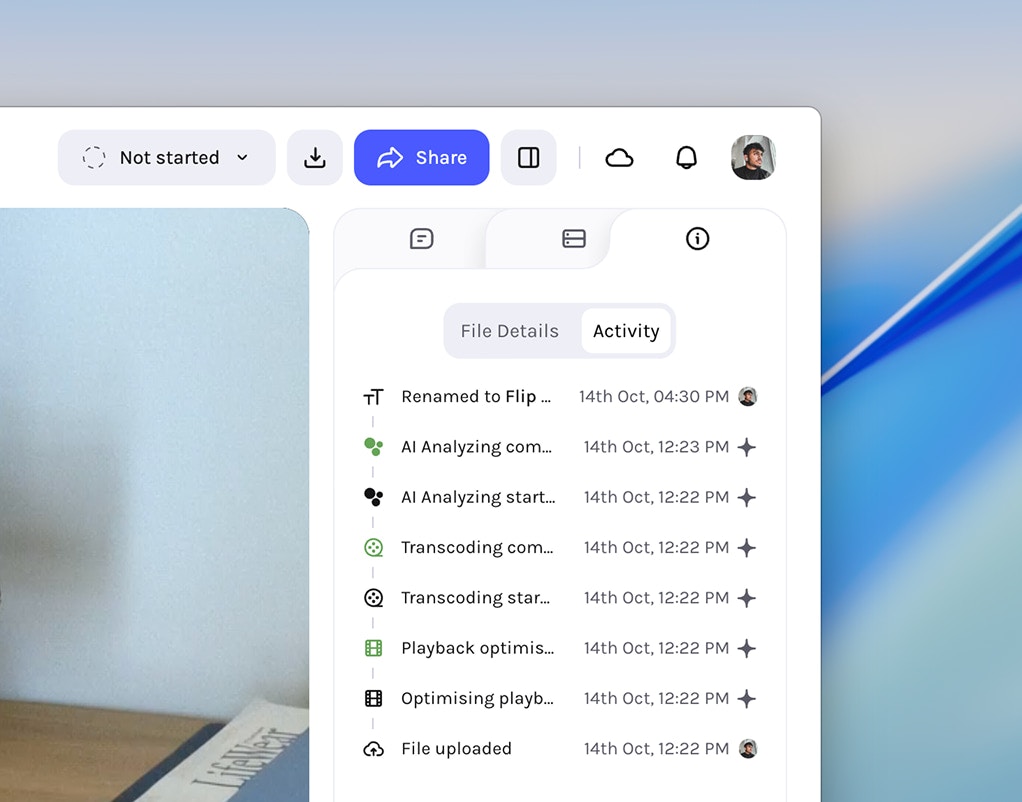Click the video preview image
This screenshot has height=802, width=1022.
click(x=154, y=505)
